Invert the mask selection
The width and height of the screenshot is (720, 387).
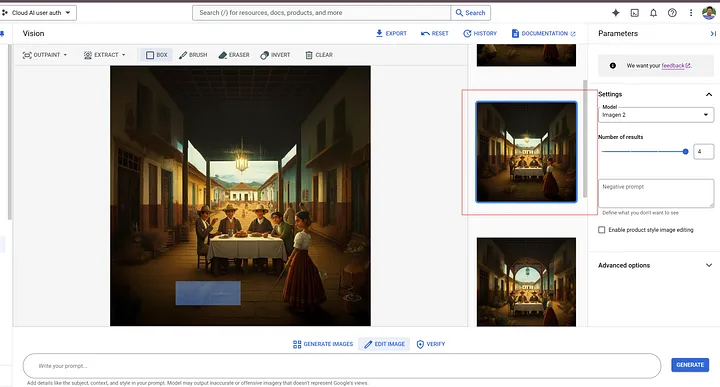275,55
